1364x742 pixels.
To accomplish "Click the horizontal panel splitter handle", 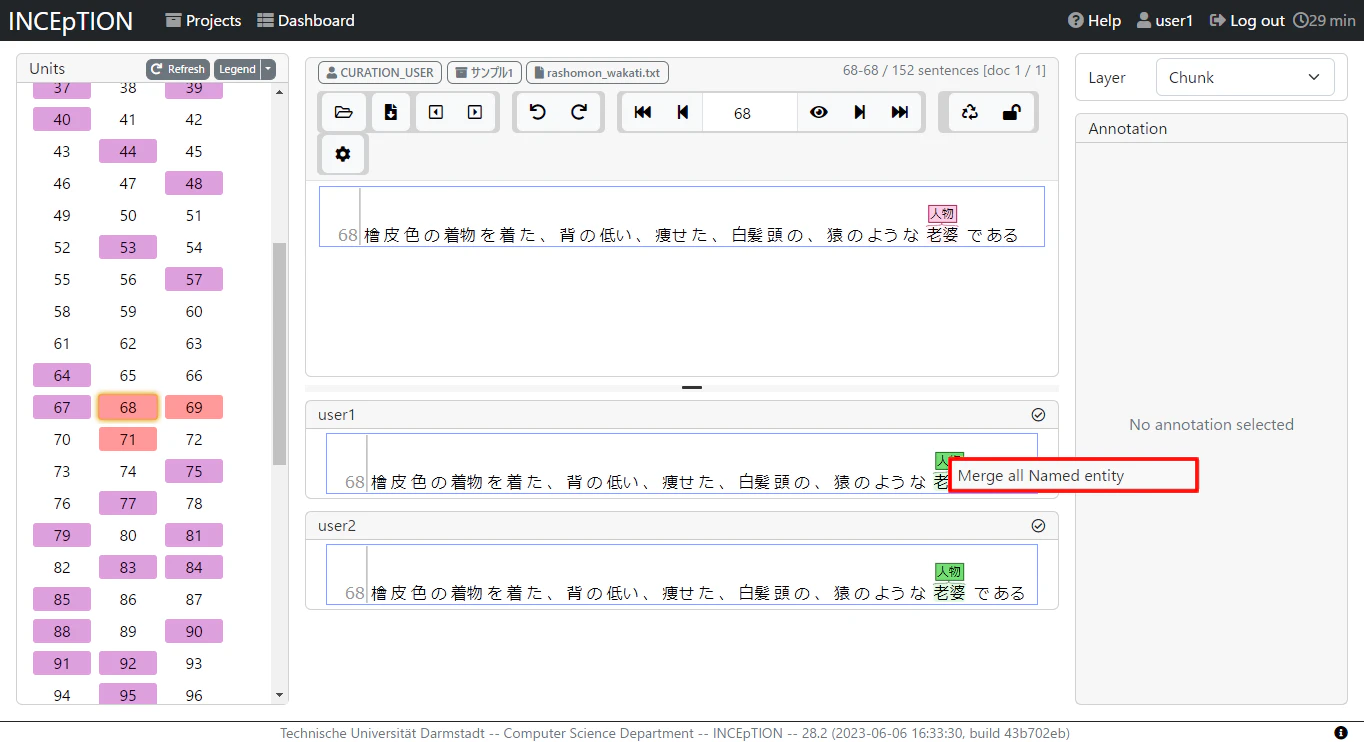I will tap(692, 387).
